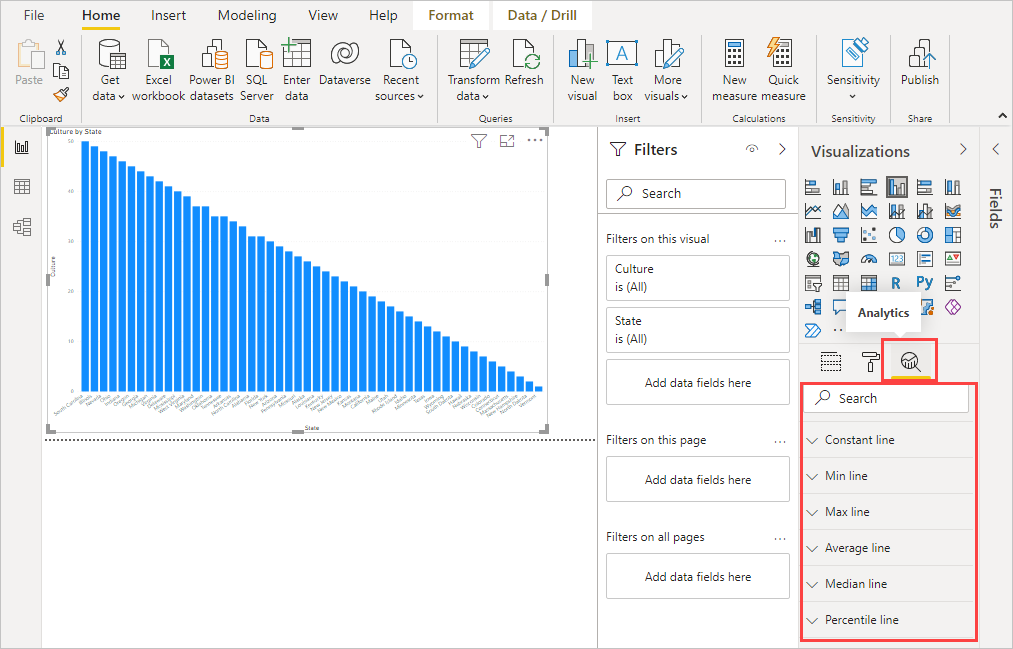The image size is (1013, 649).
Task: Switch to Data view in the left sidebar
Action: 20,187
